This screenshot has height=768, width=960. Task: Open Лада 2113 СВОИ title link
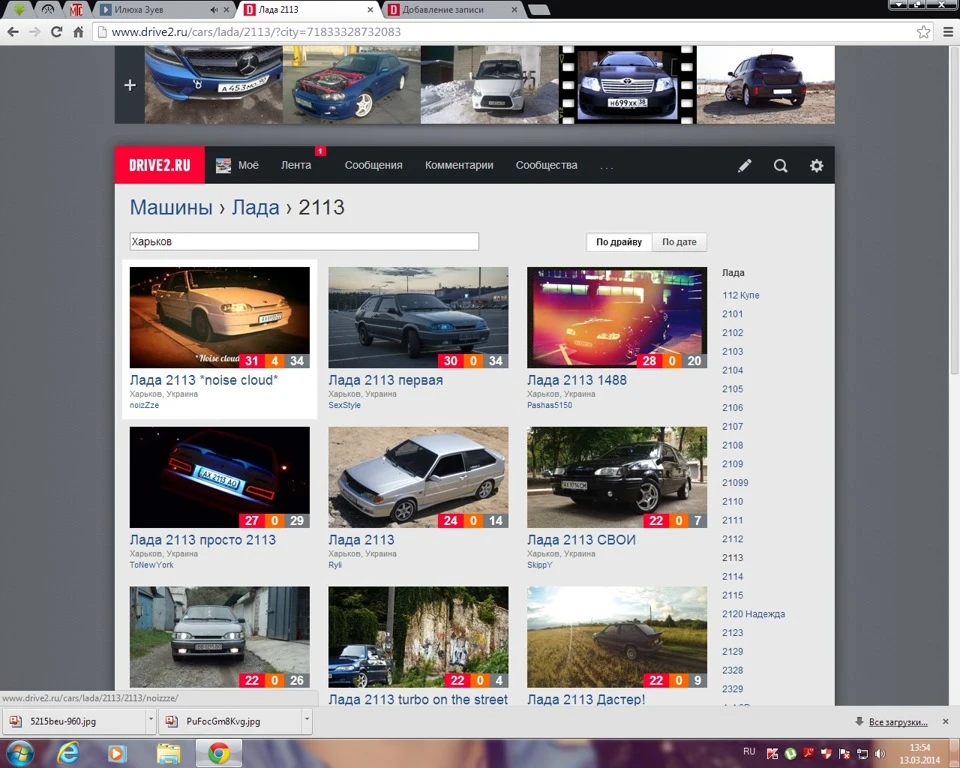pyautogui.click(x=581, y=540)
